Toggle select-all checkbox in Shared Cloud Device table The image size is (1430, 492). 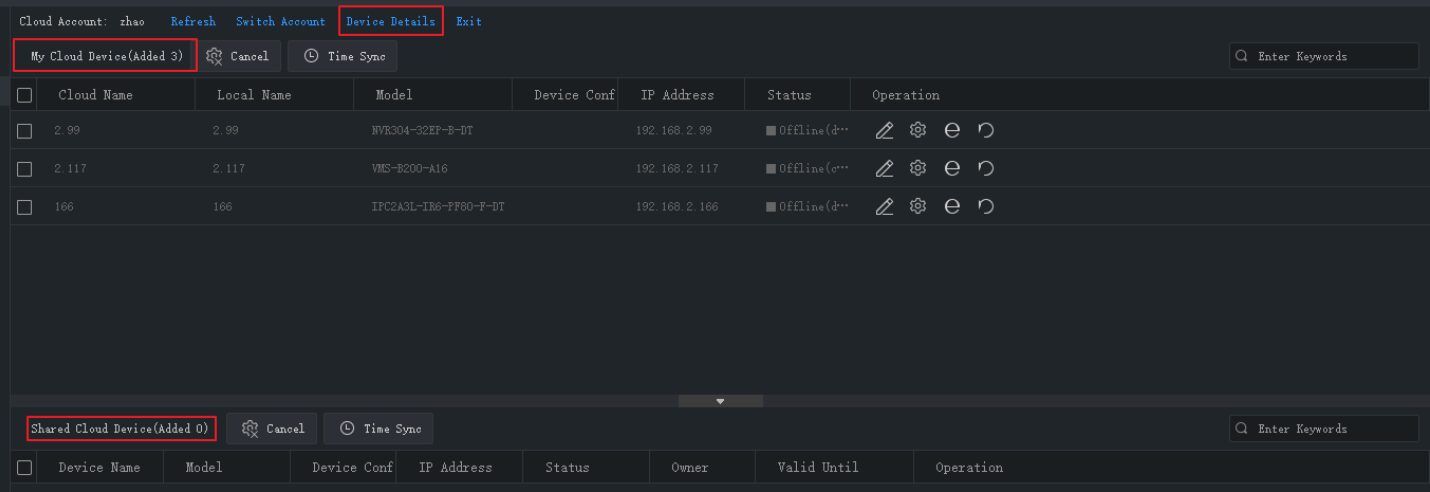coord(25,467)
